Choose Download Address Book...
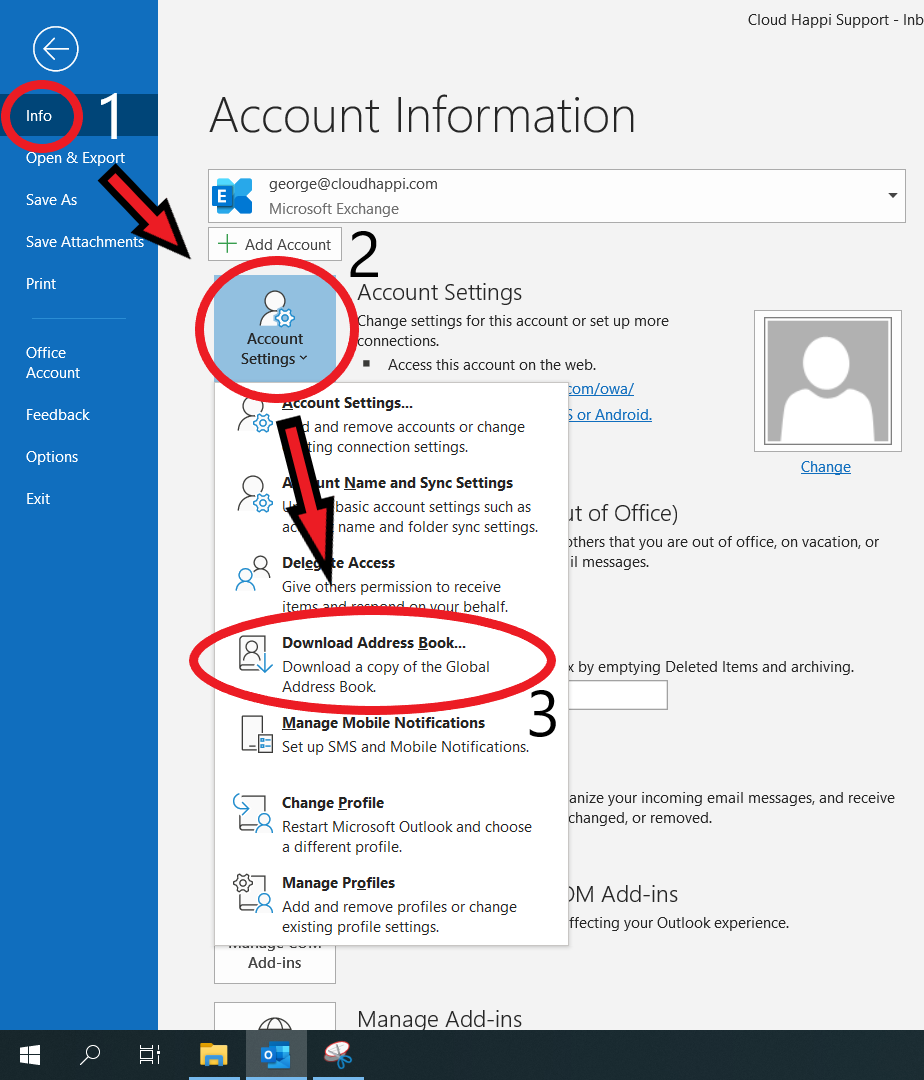This screenshot has width=924, height=1080. [x=390, y=664]
